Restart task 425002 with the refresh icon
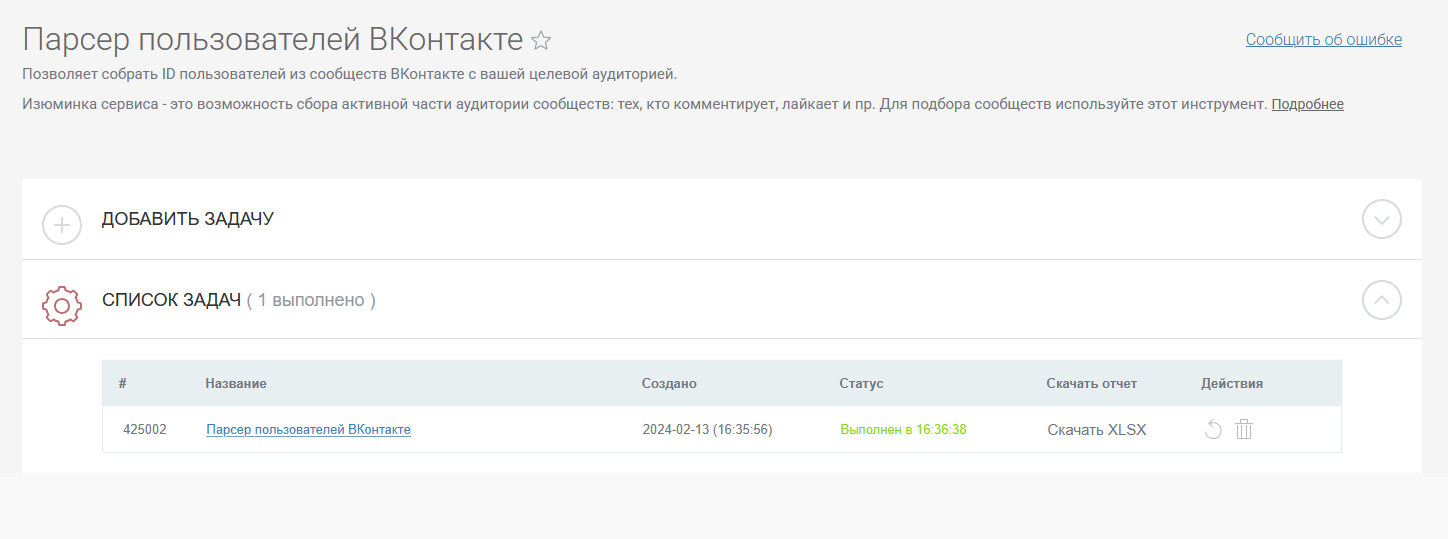The image size is (1448, 539). [x=1213, y=430]
